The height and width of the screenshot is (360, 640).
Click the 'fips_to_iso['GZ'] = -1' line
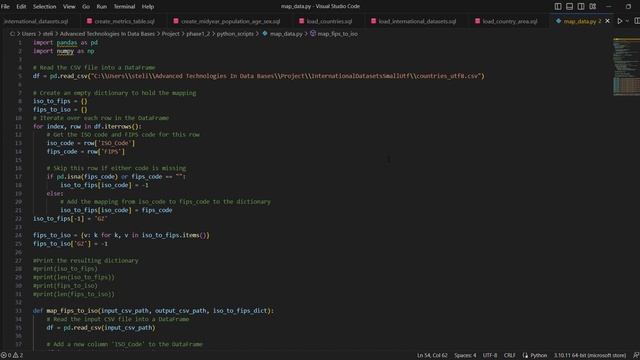click(x=70, y=244)
